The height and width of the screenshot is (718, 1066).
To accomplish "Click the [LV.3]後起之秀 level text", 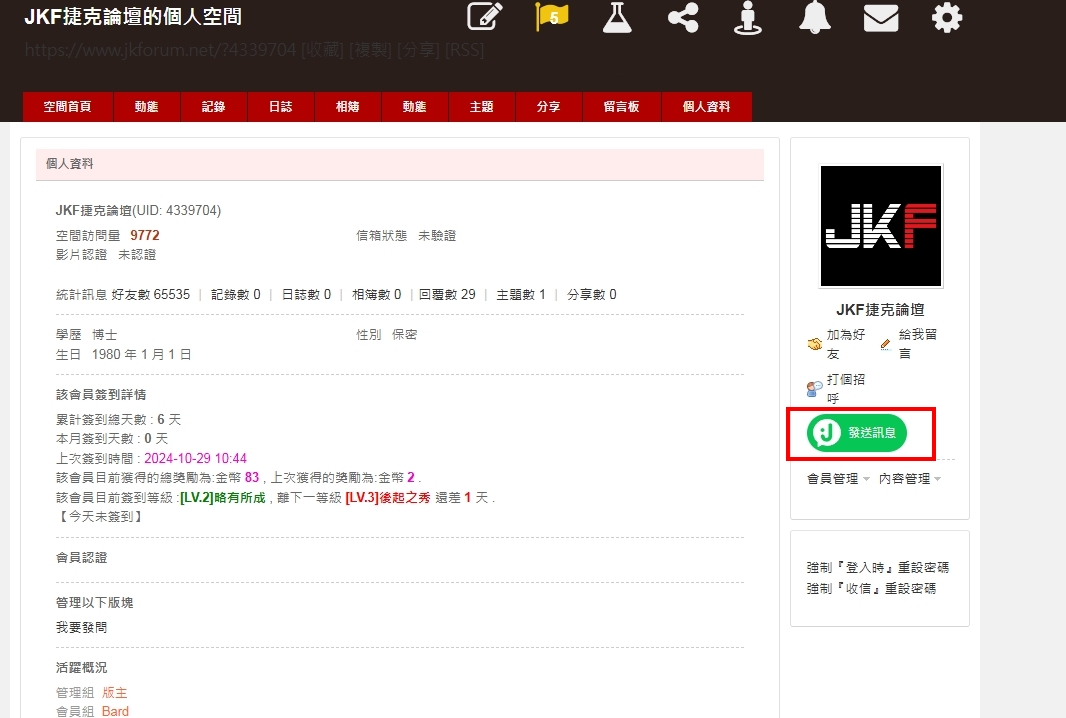I will (388, 498).
